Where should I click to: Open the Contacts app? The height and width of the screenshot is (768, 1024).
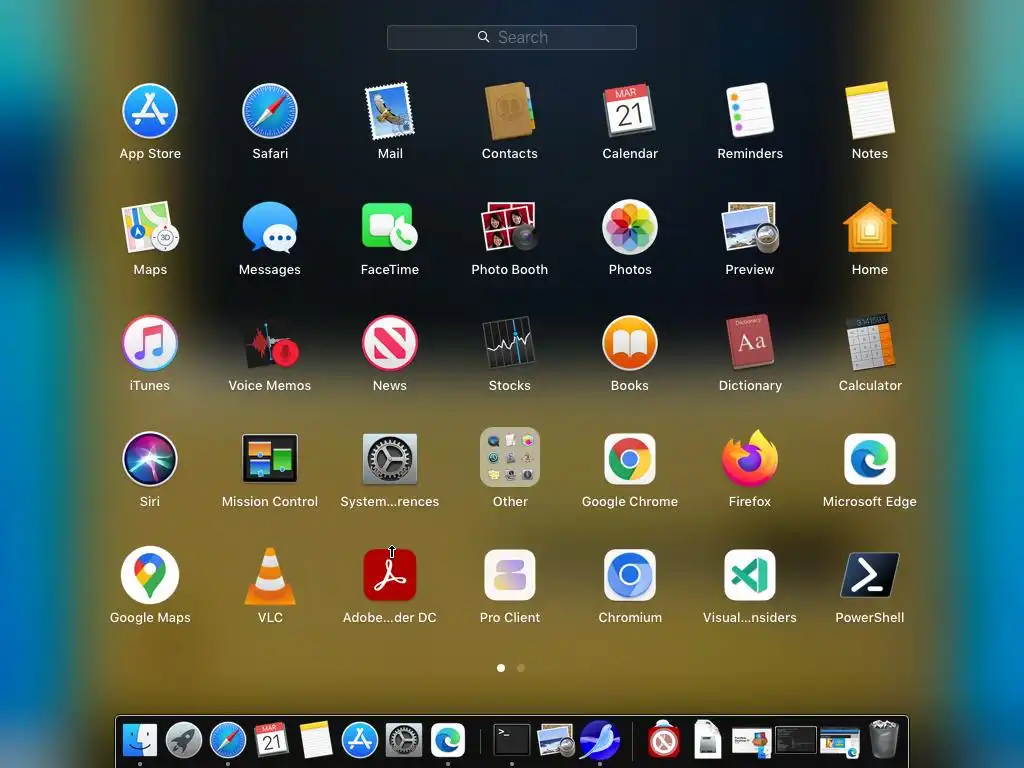click(509, 111)
